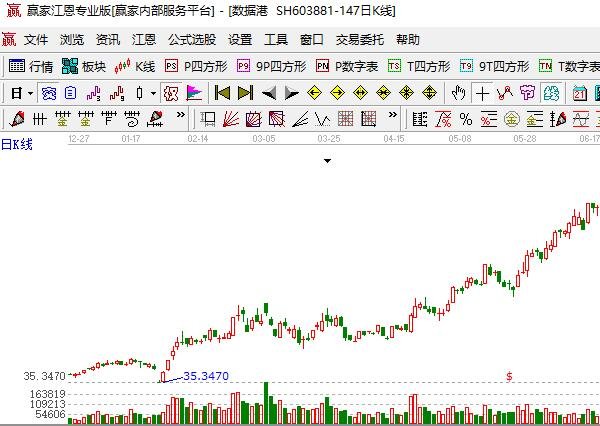Toggle the 权 ex-rights adjustment icon
This screenshot has width=600, height=426.
171,93
